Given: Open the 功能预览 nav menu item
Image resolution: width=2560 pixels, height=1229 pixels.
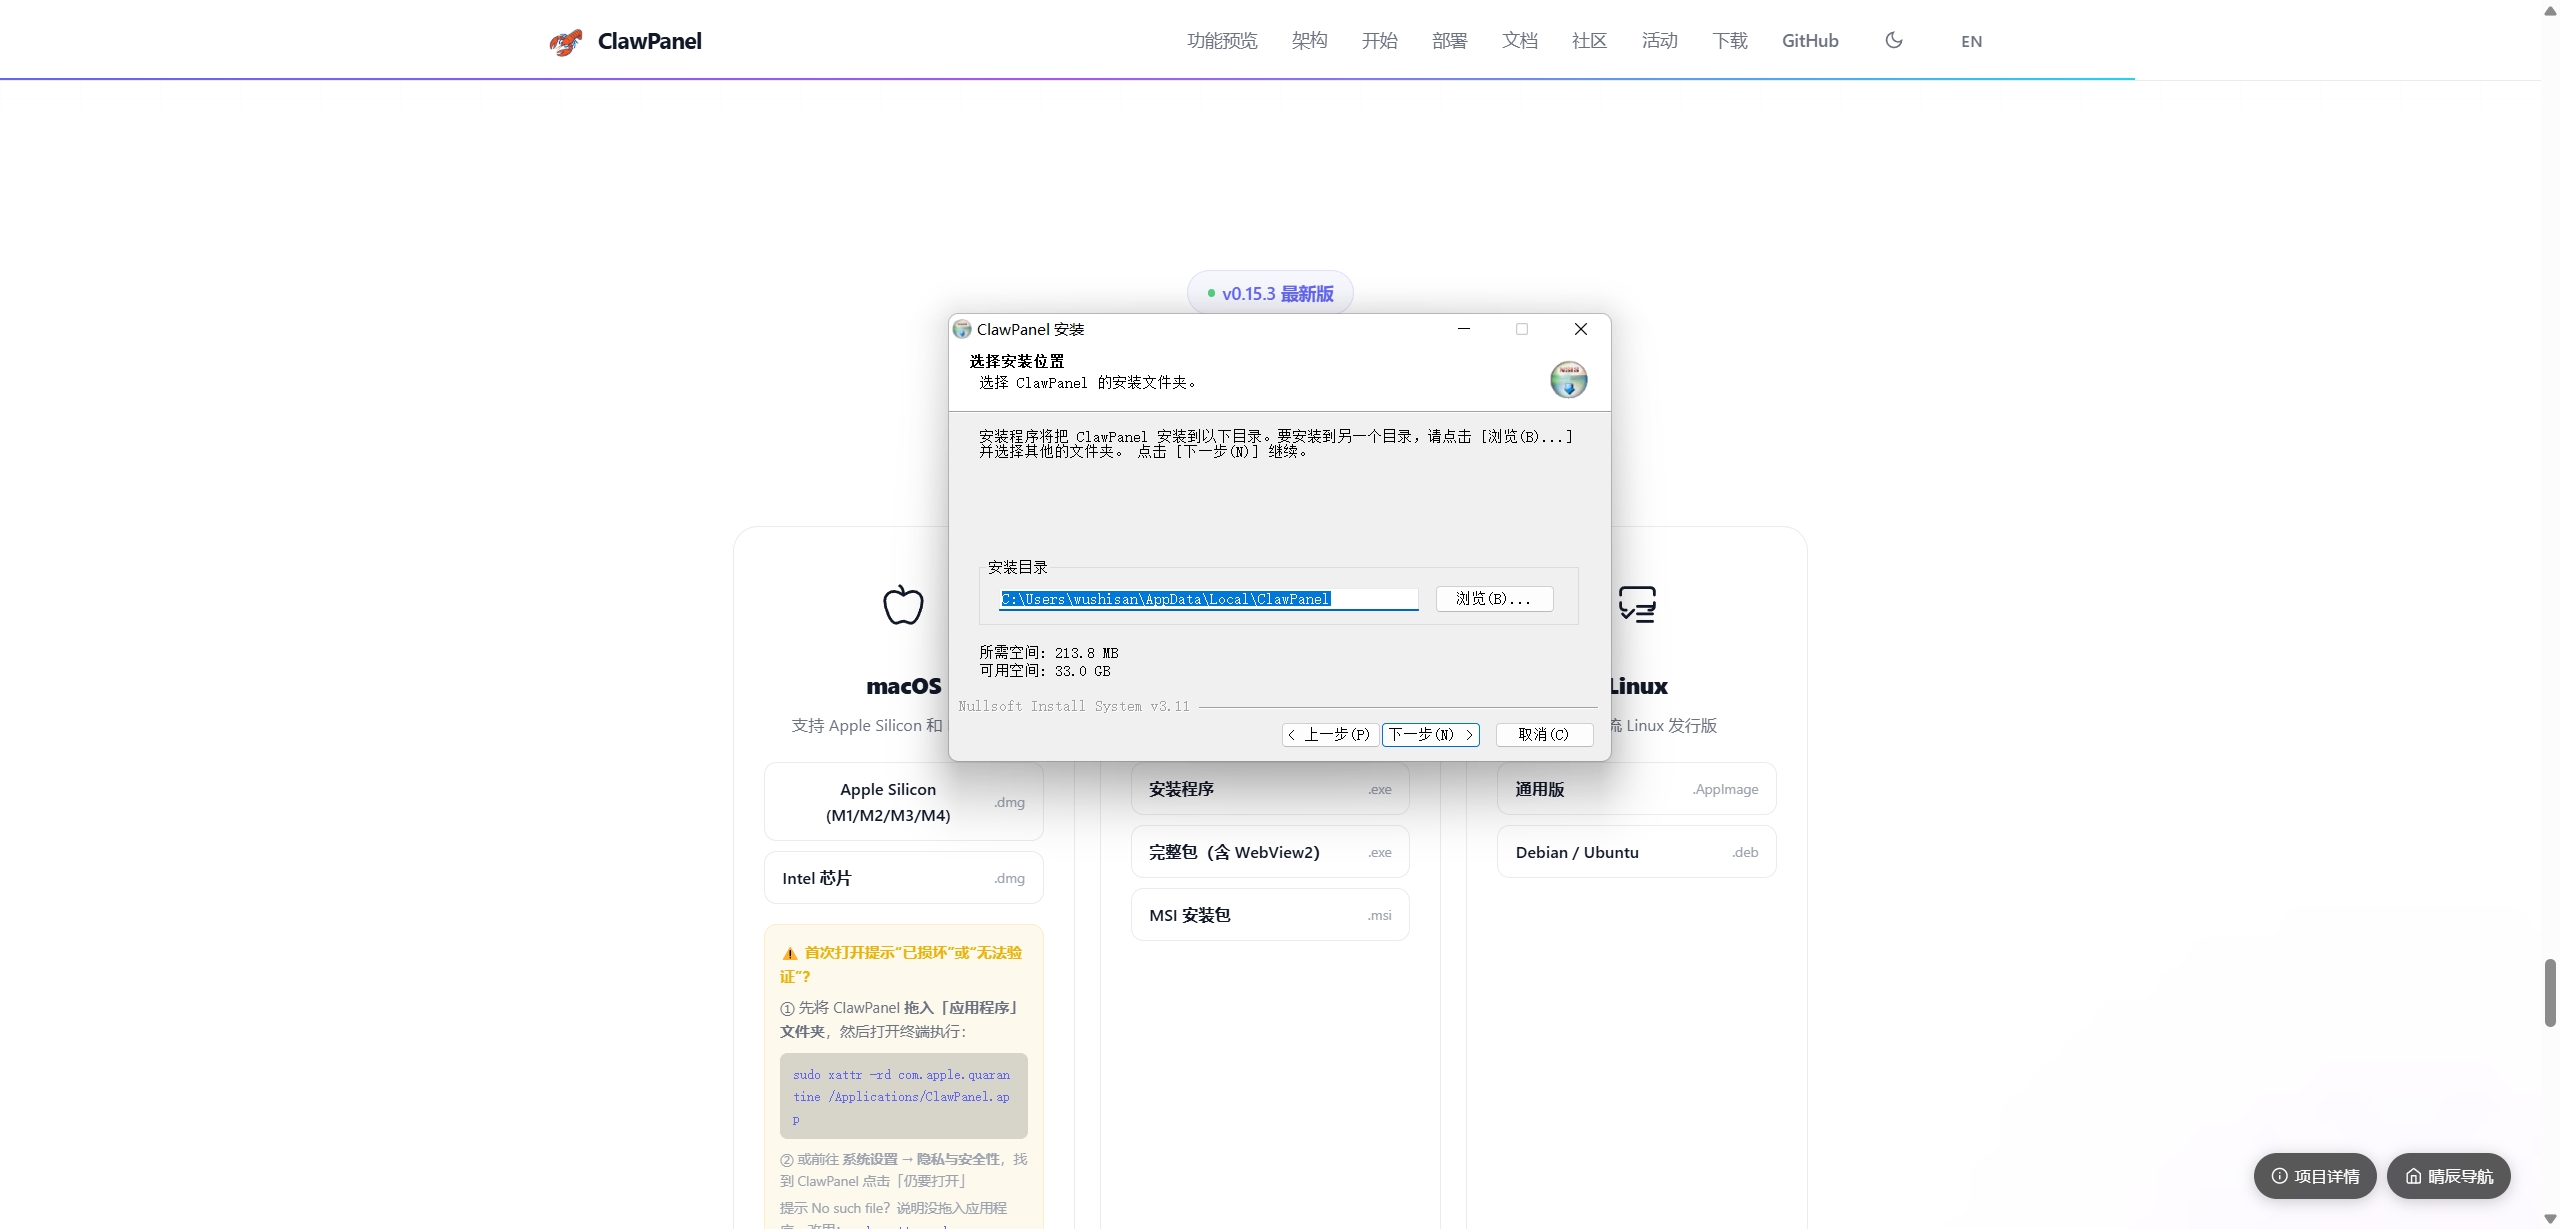Looking at the screenshot, I should (x=1222, y=41).
